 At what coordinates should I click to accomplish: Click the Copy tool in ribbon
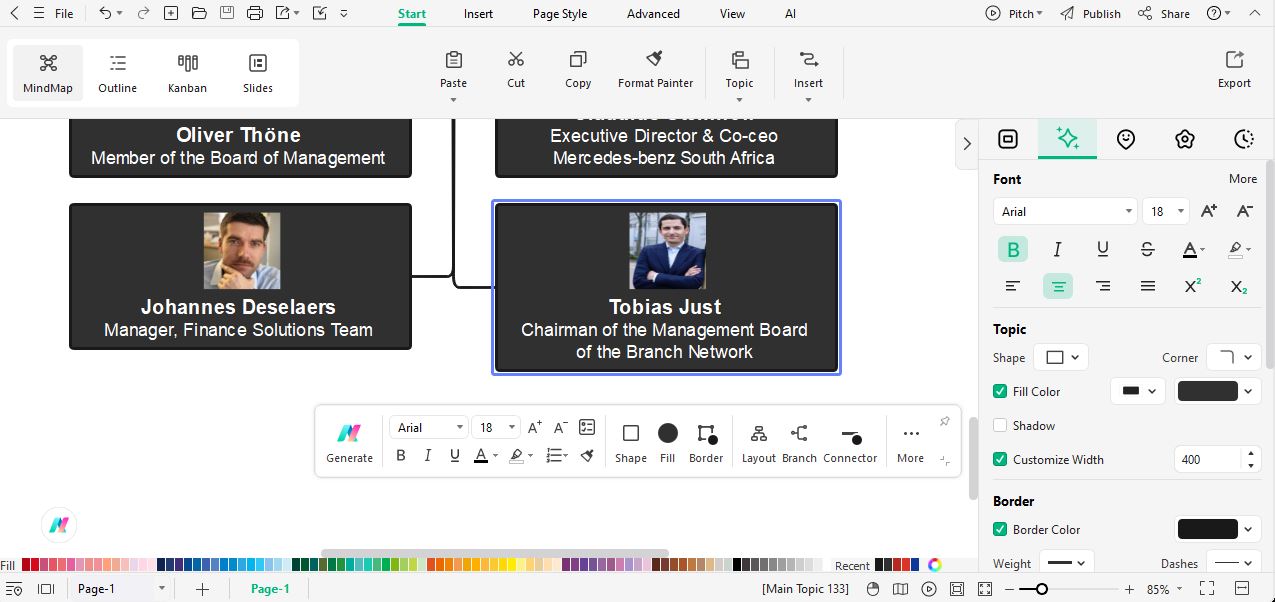pos(578,69)
